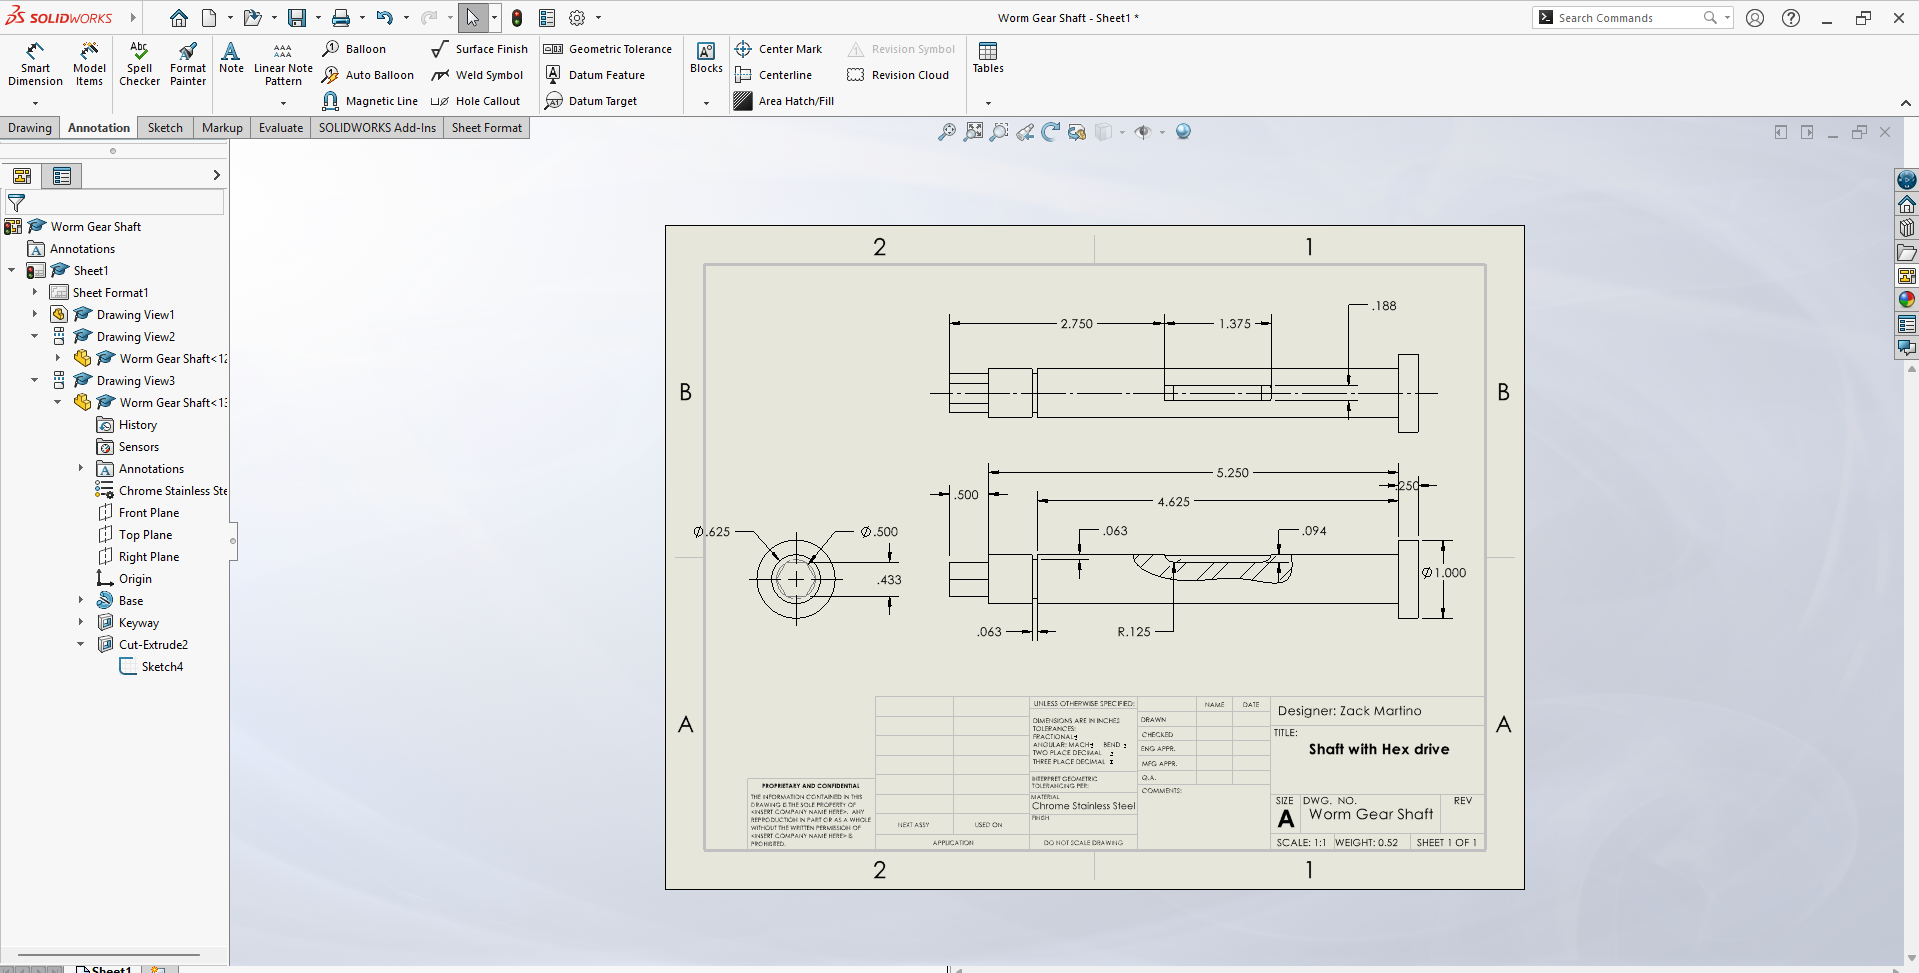
Task: Click the Search Commands field
Action: (1630, 18)
